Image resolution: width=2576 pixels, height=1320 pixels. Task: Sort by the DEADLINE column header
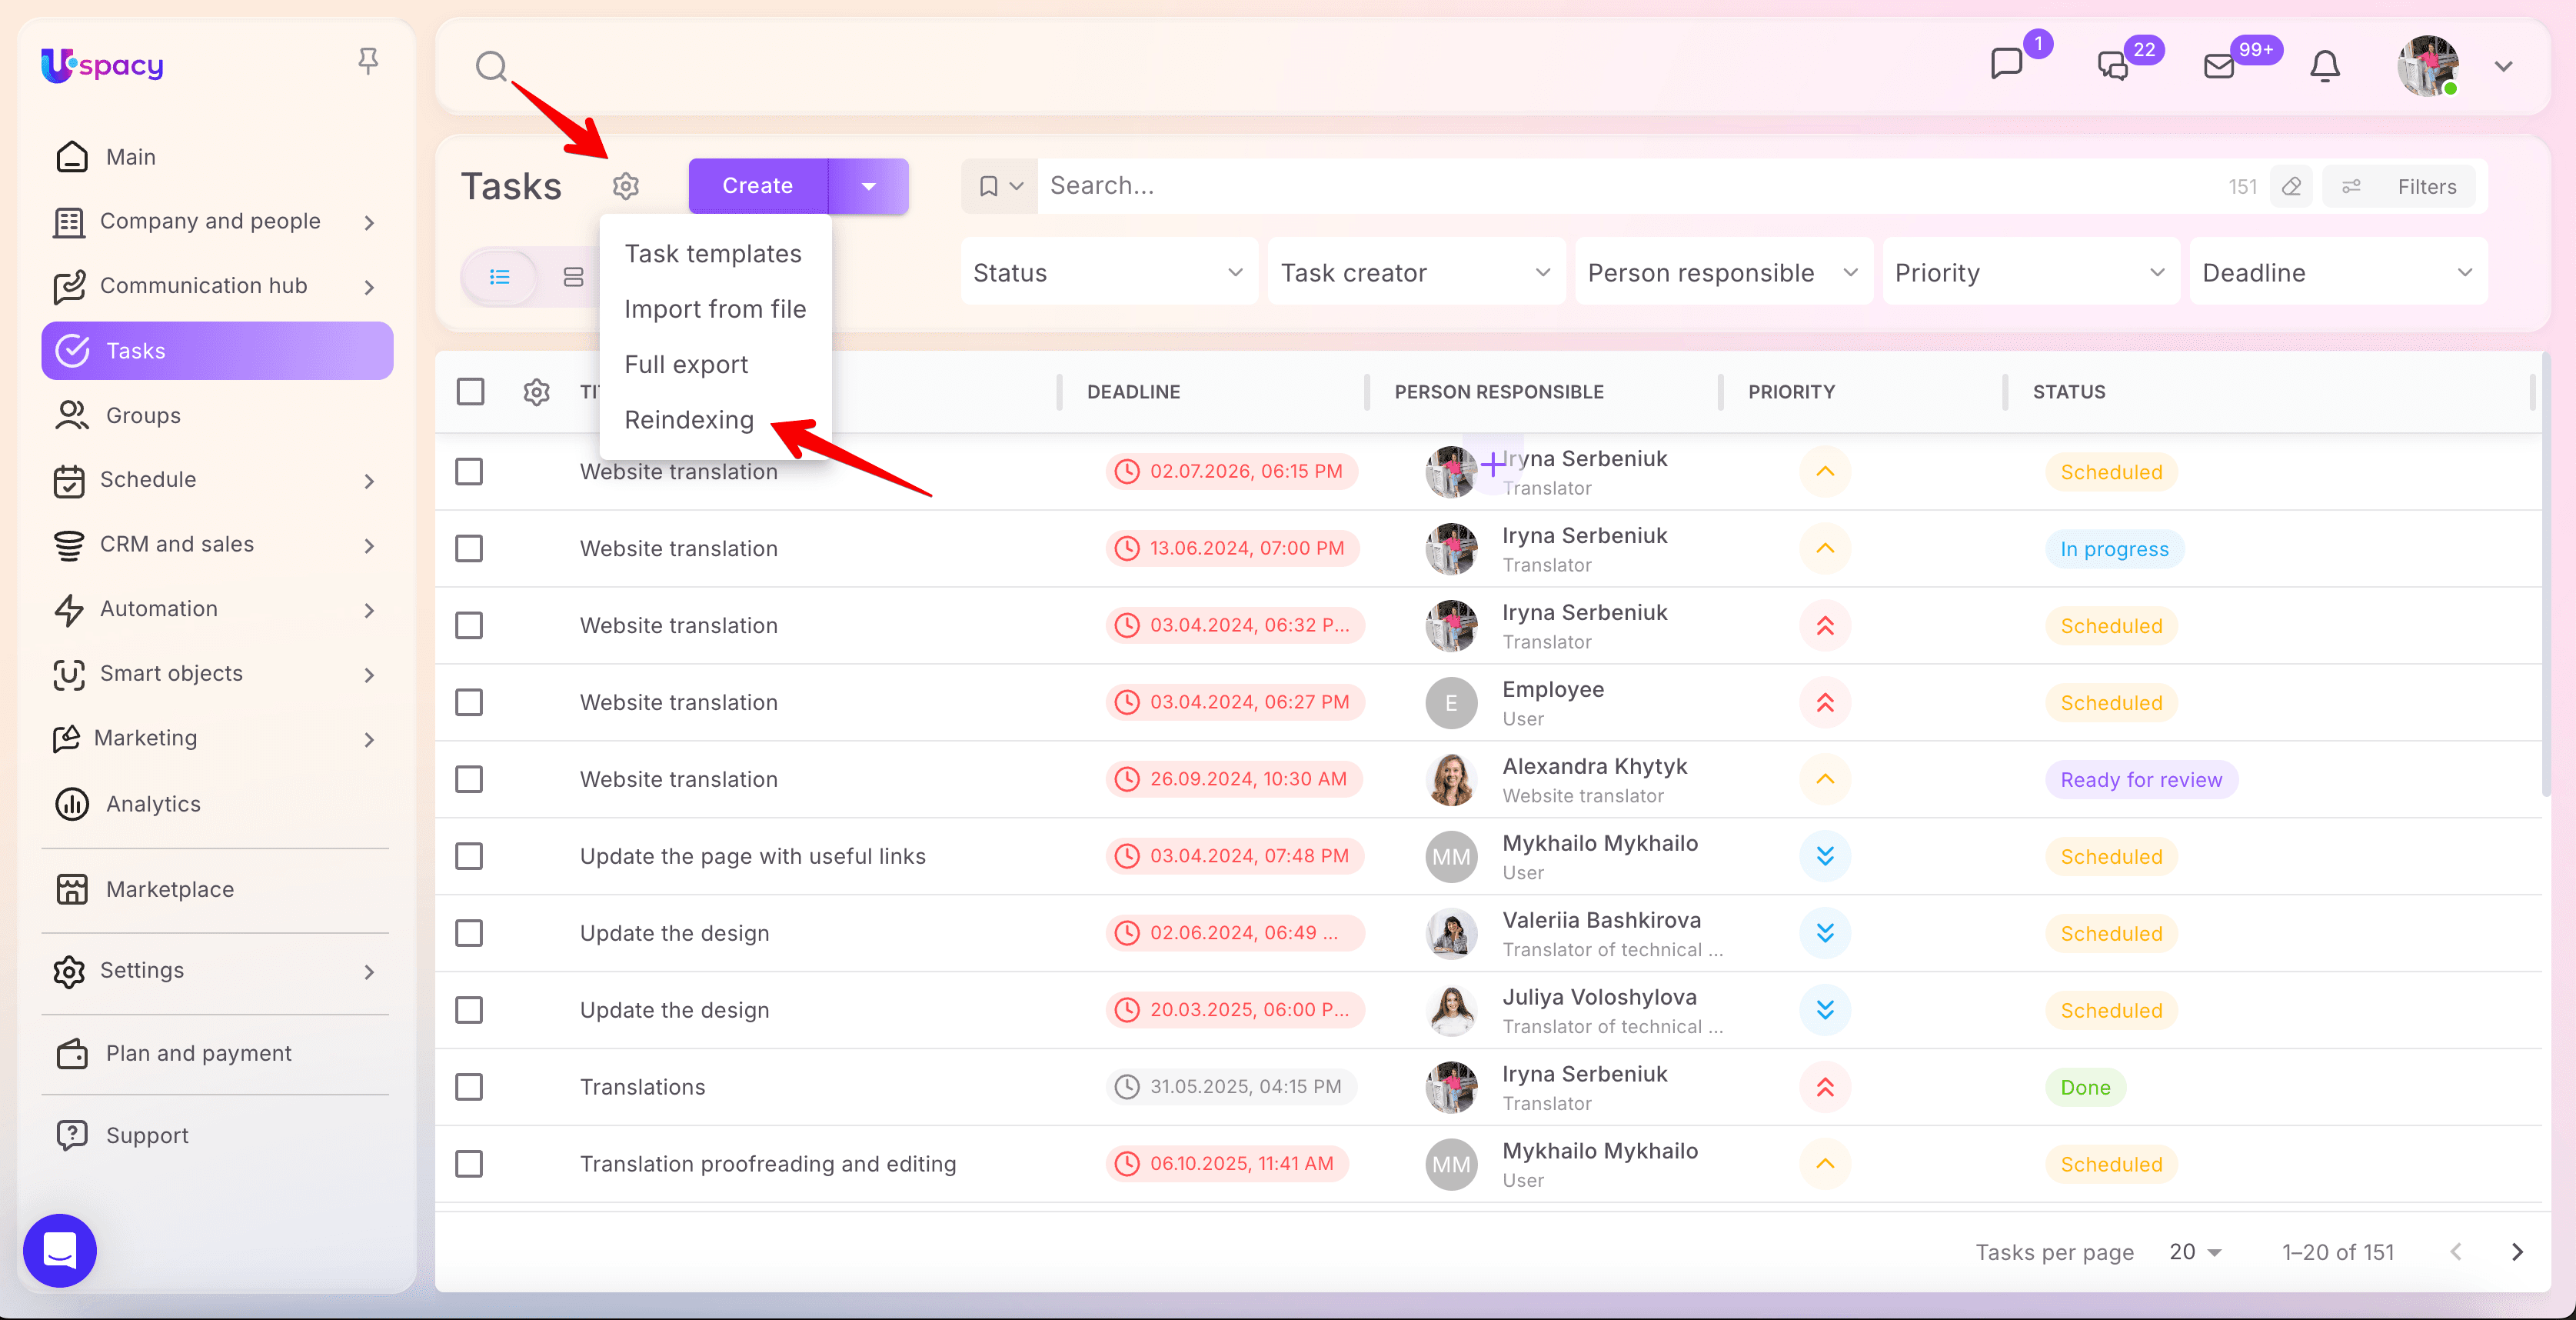pyautogui.click(x=1133, y=392)
